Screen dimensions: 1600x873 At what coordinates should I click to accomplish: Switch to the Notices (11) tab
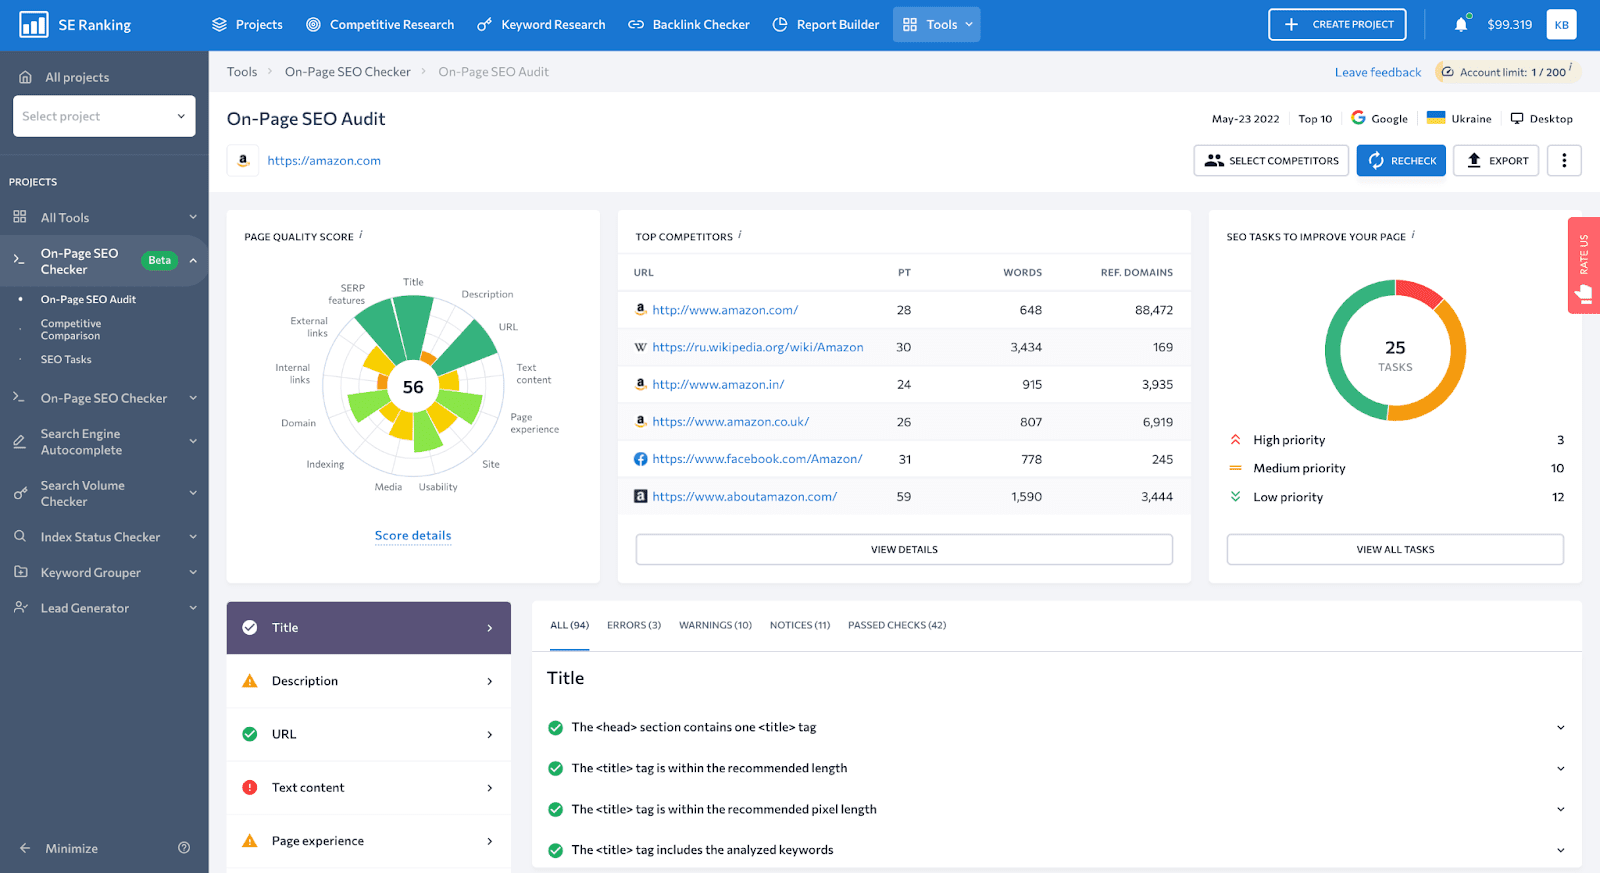(x=800, y=625)
